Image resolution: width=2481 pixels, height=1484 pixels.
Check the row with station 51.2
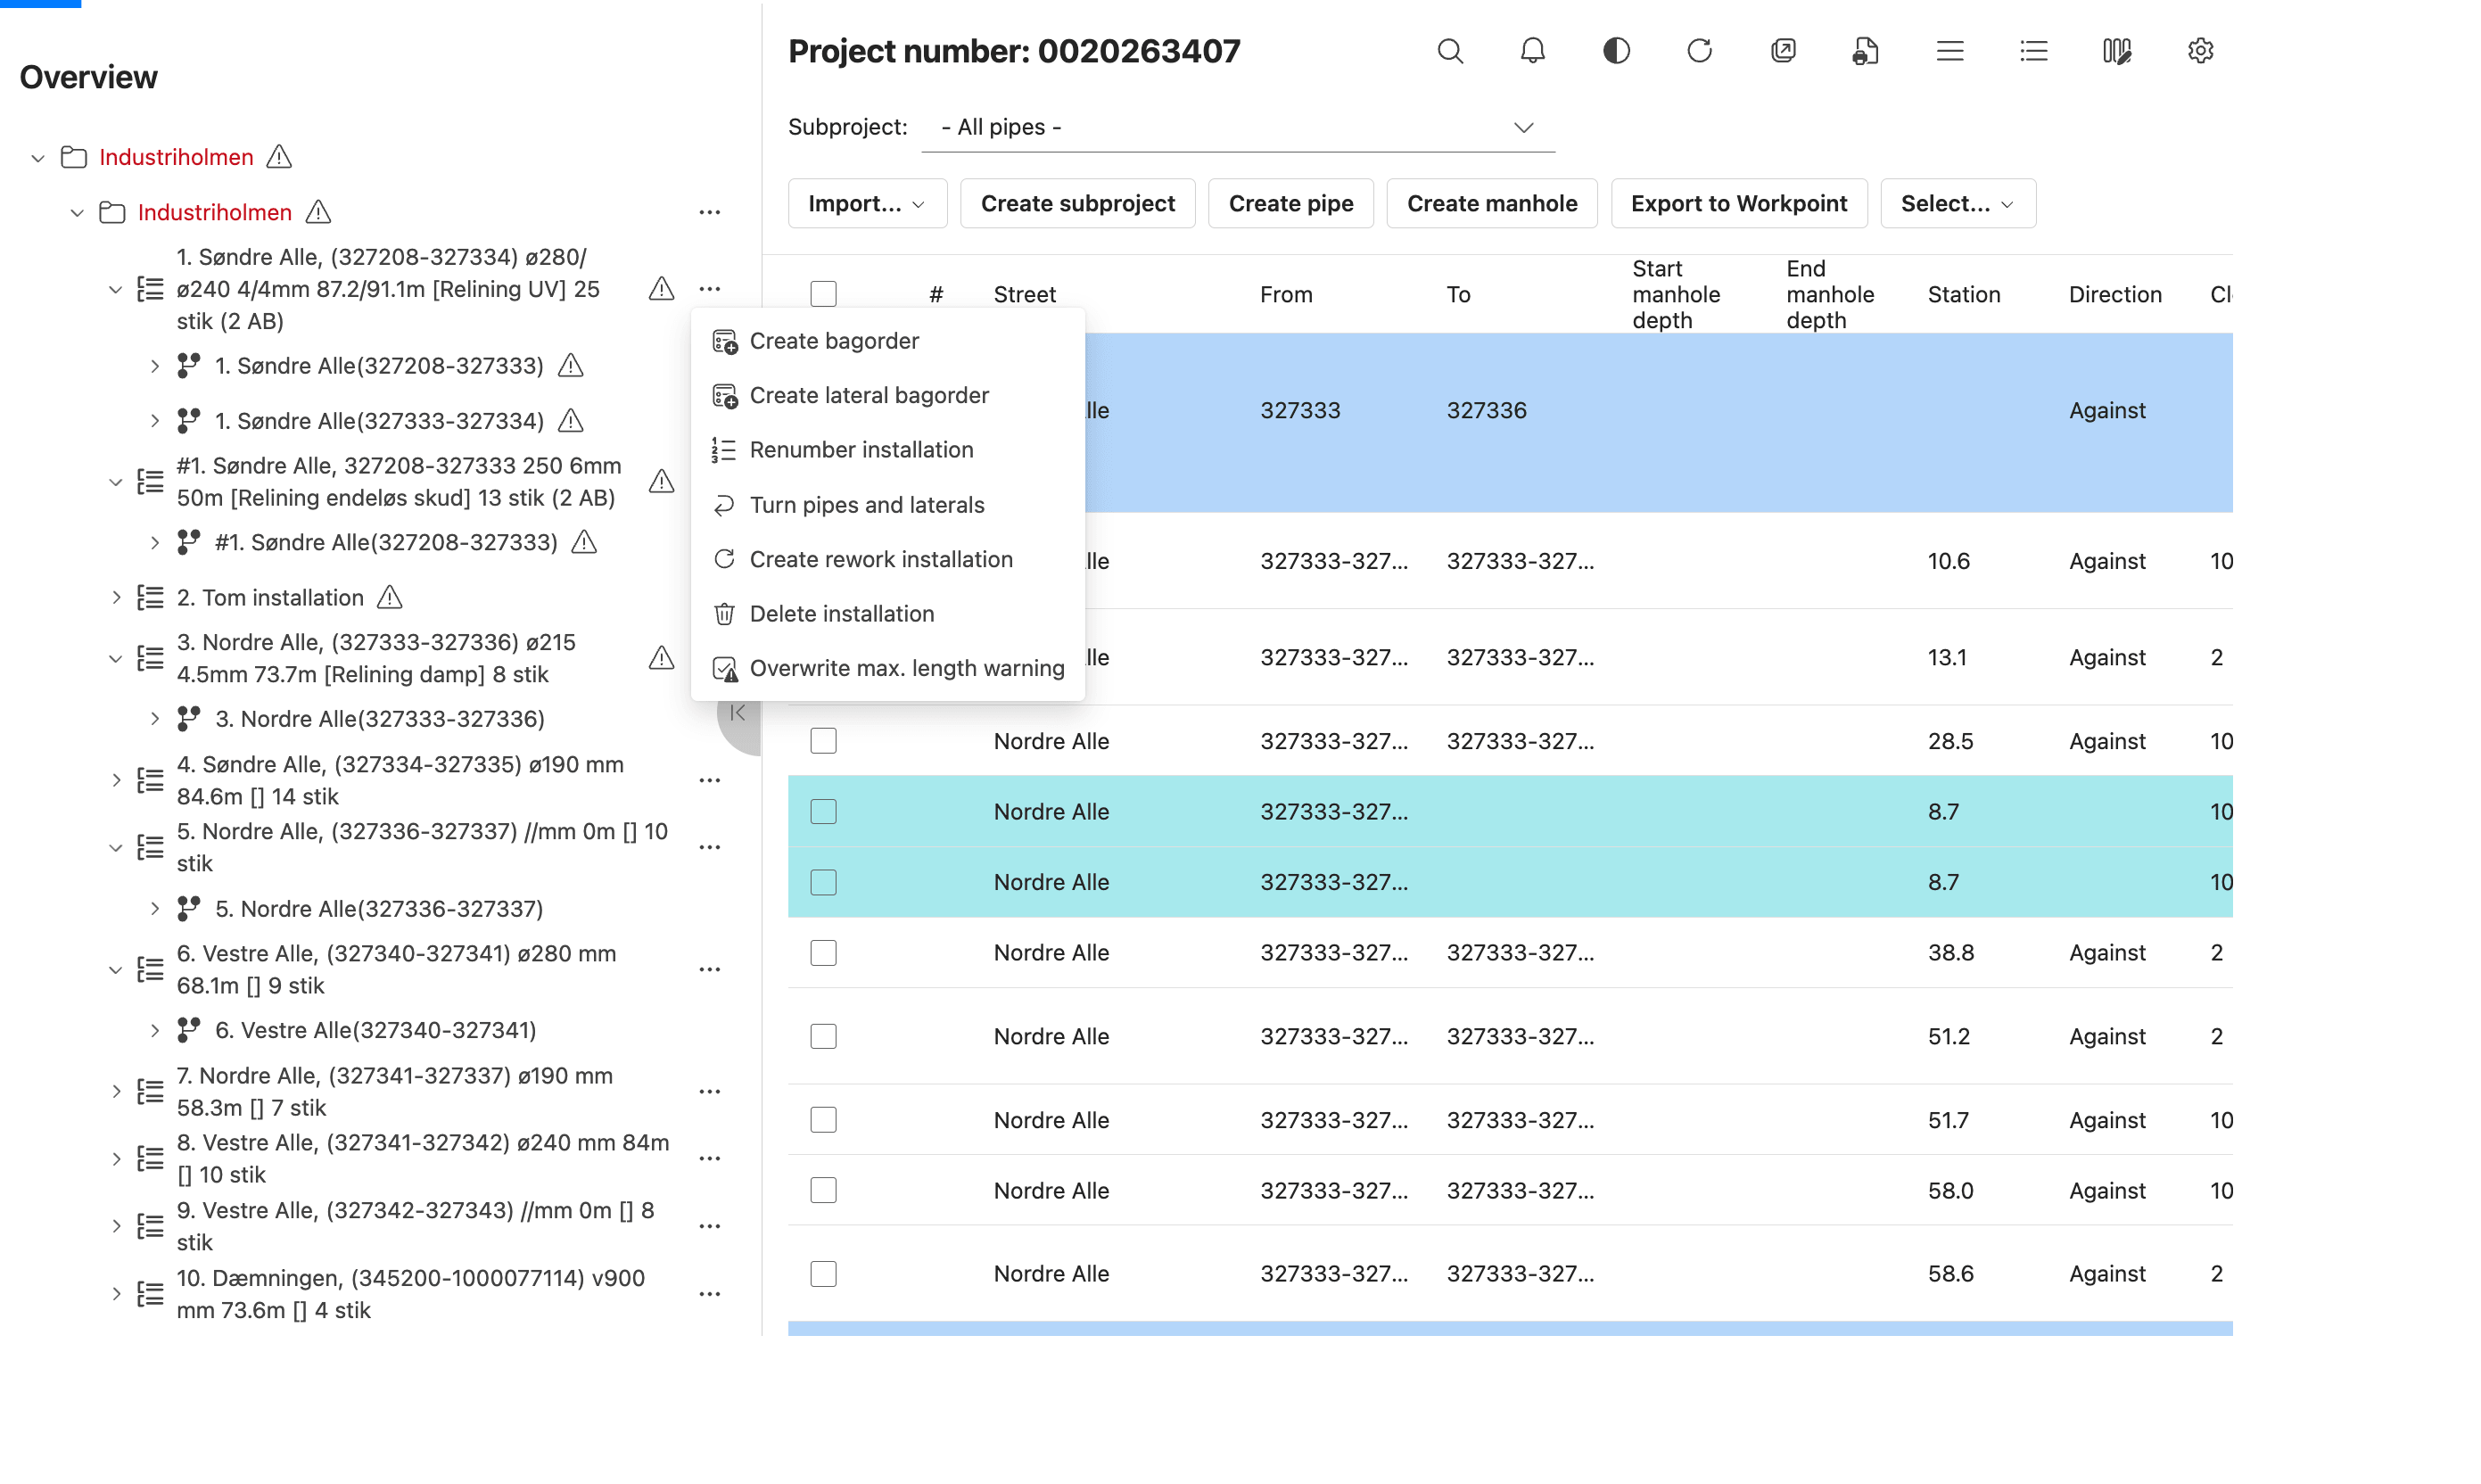(823, 1036)
